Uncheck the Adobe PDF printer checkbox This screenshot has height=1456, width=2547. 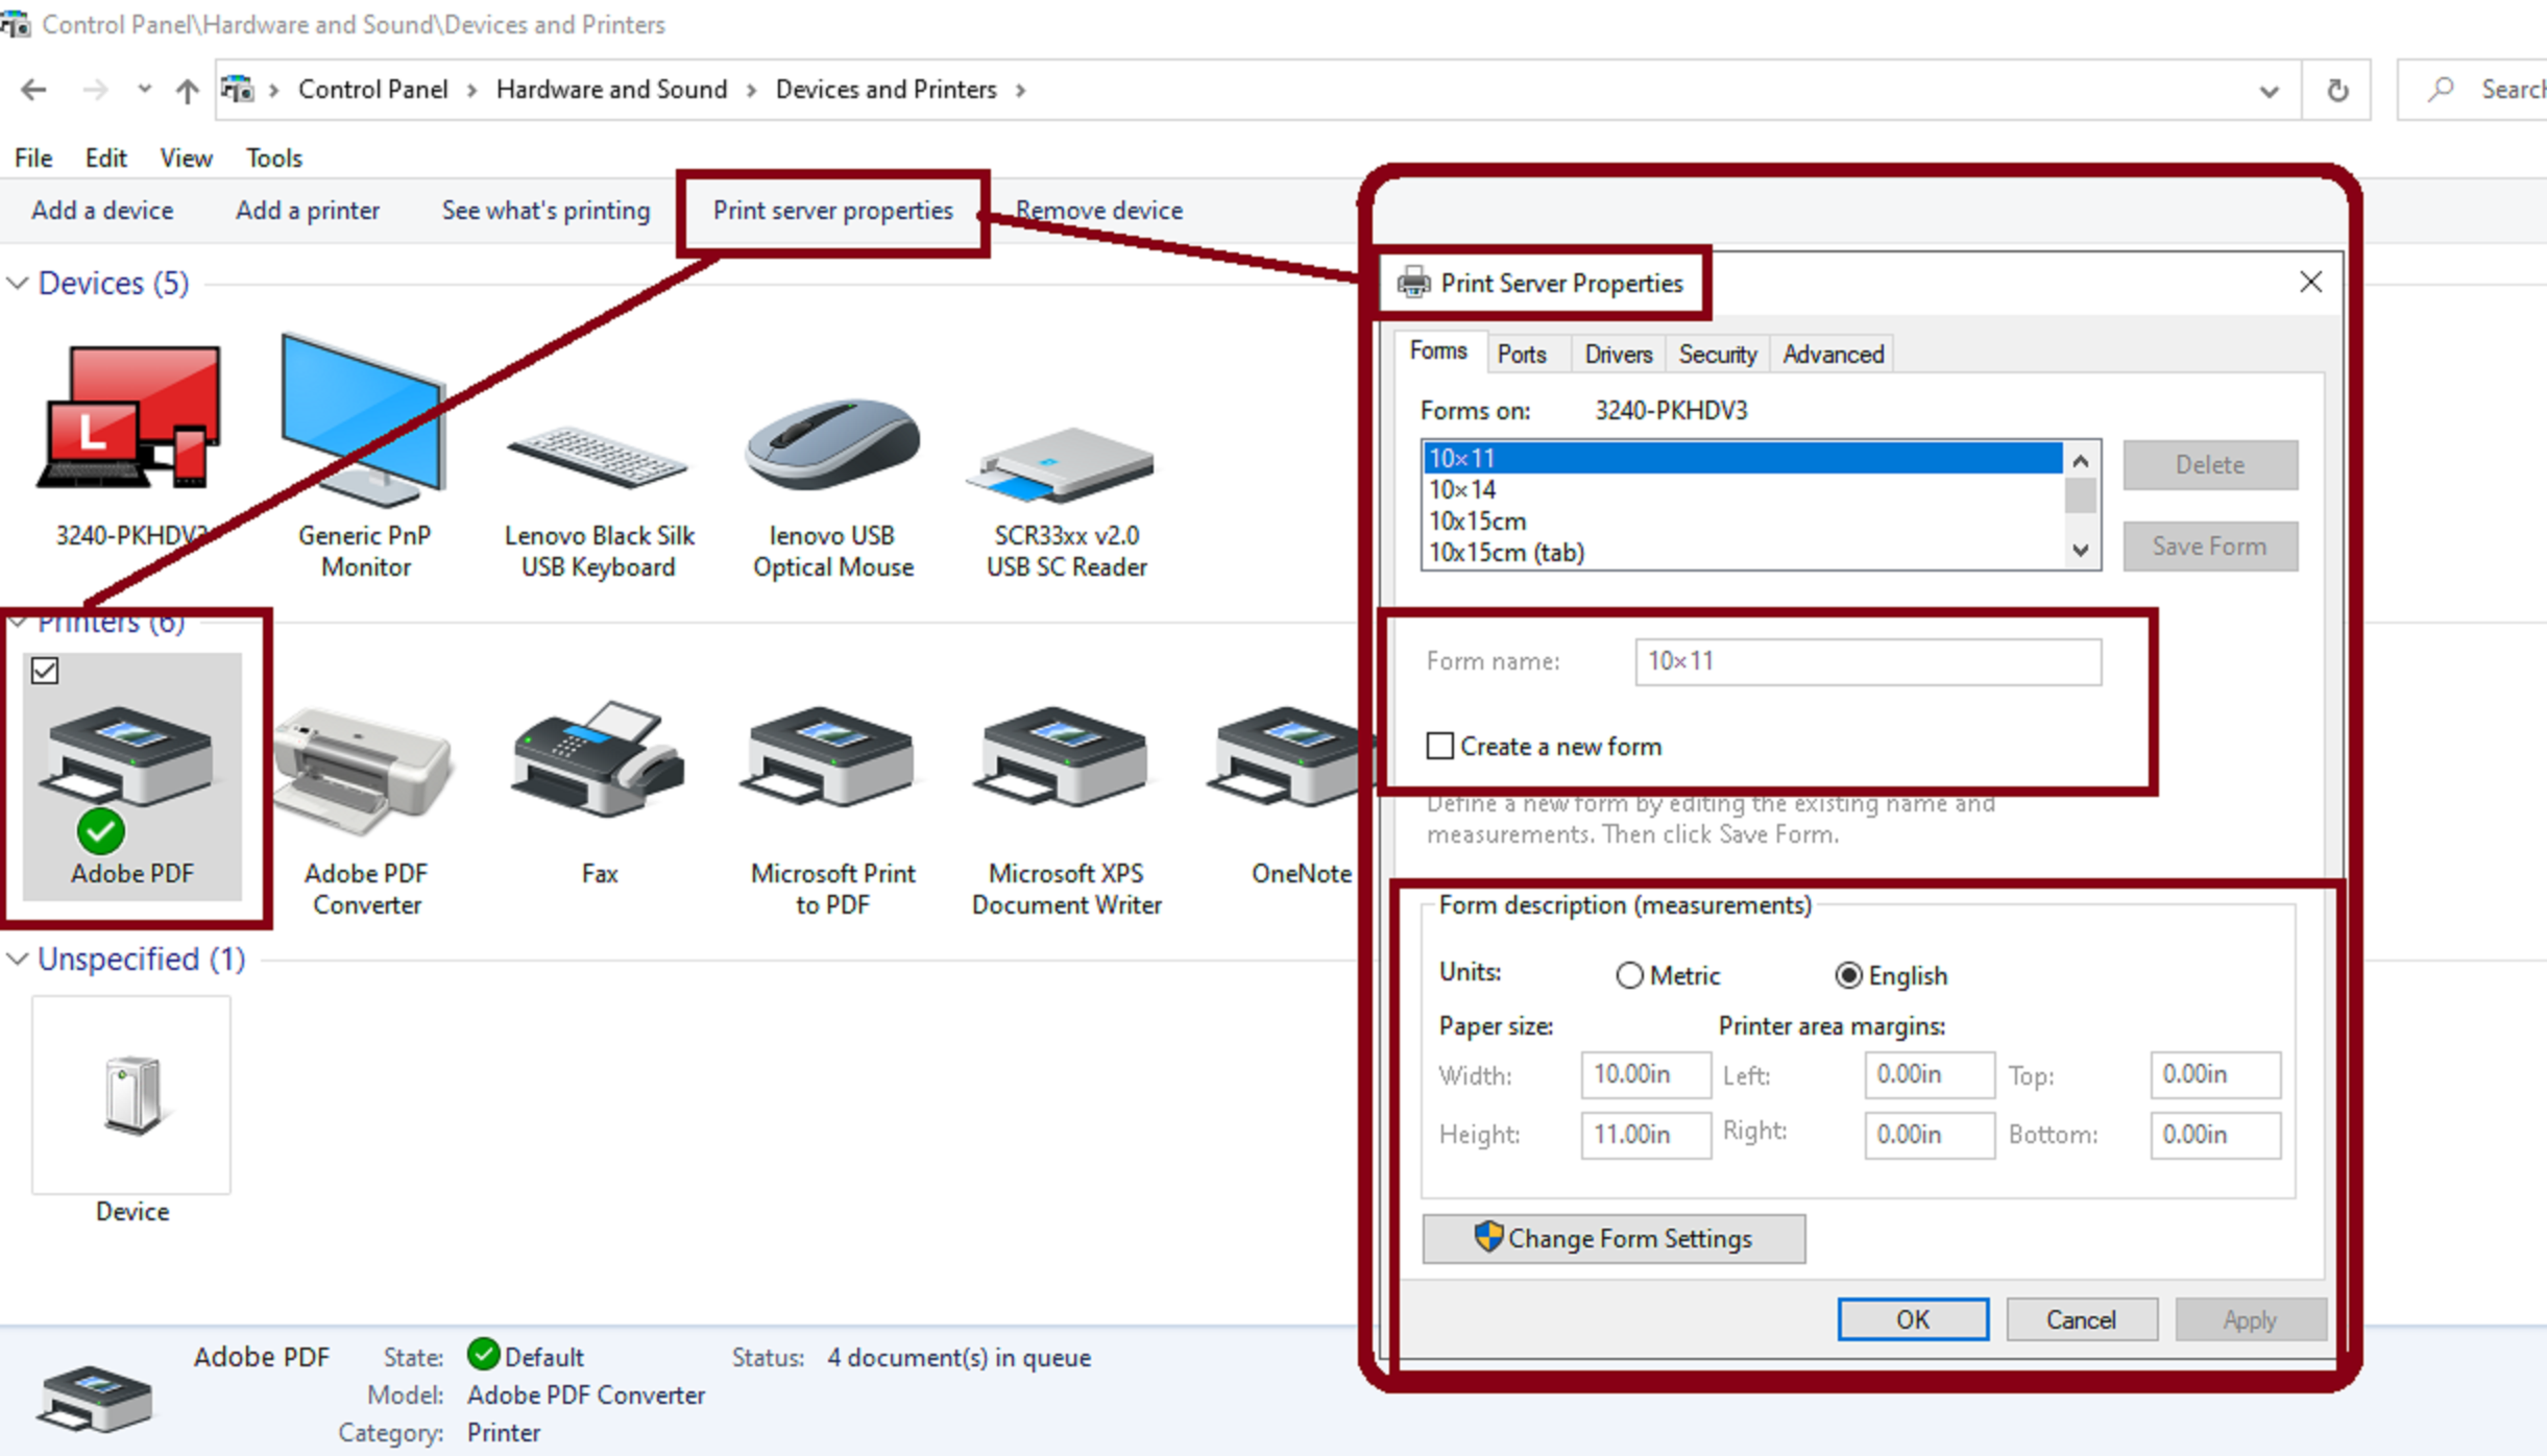[45, 670]
